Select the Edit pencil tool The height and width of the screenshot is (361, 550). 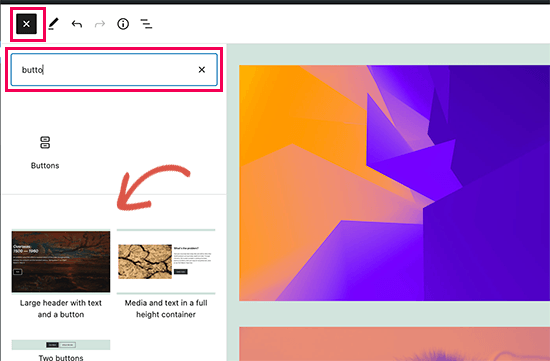53,24
